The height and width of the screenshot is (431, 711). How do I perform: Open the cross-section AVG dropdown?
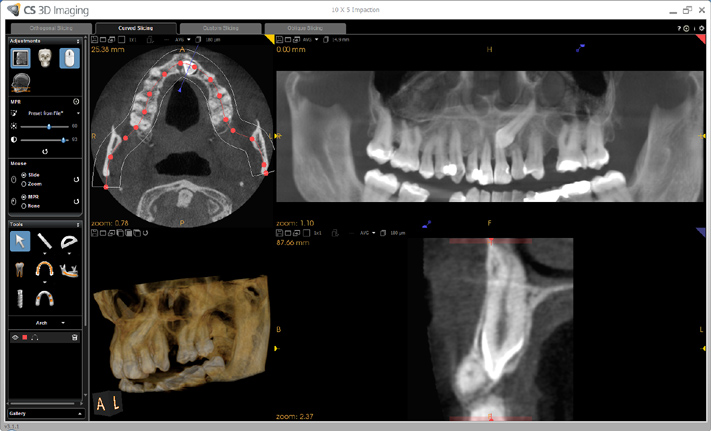coord(368,233)
